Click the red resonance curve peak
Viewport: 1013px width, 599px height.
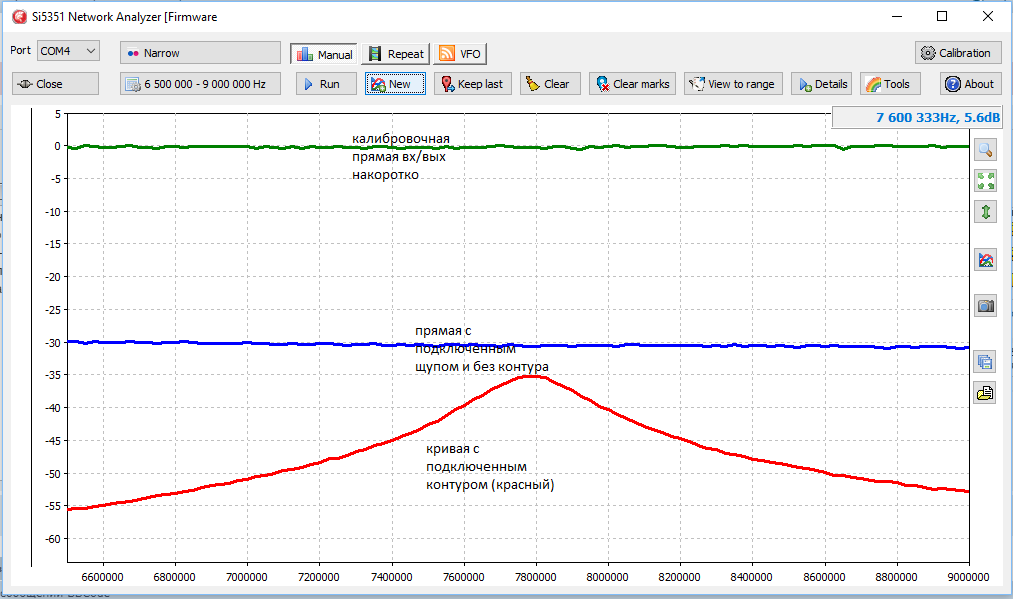pyautogui.click(x=530, y=376)
